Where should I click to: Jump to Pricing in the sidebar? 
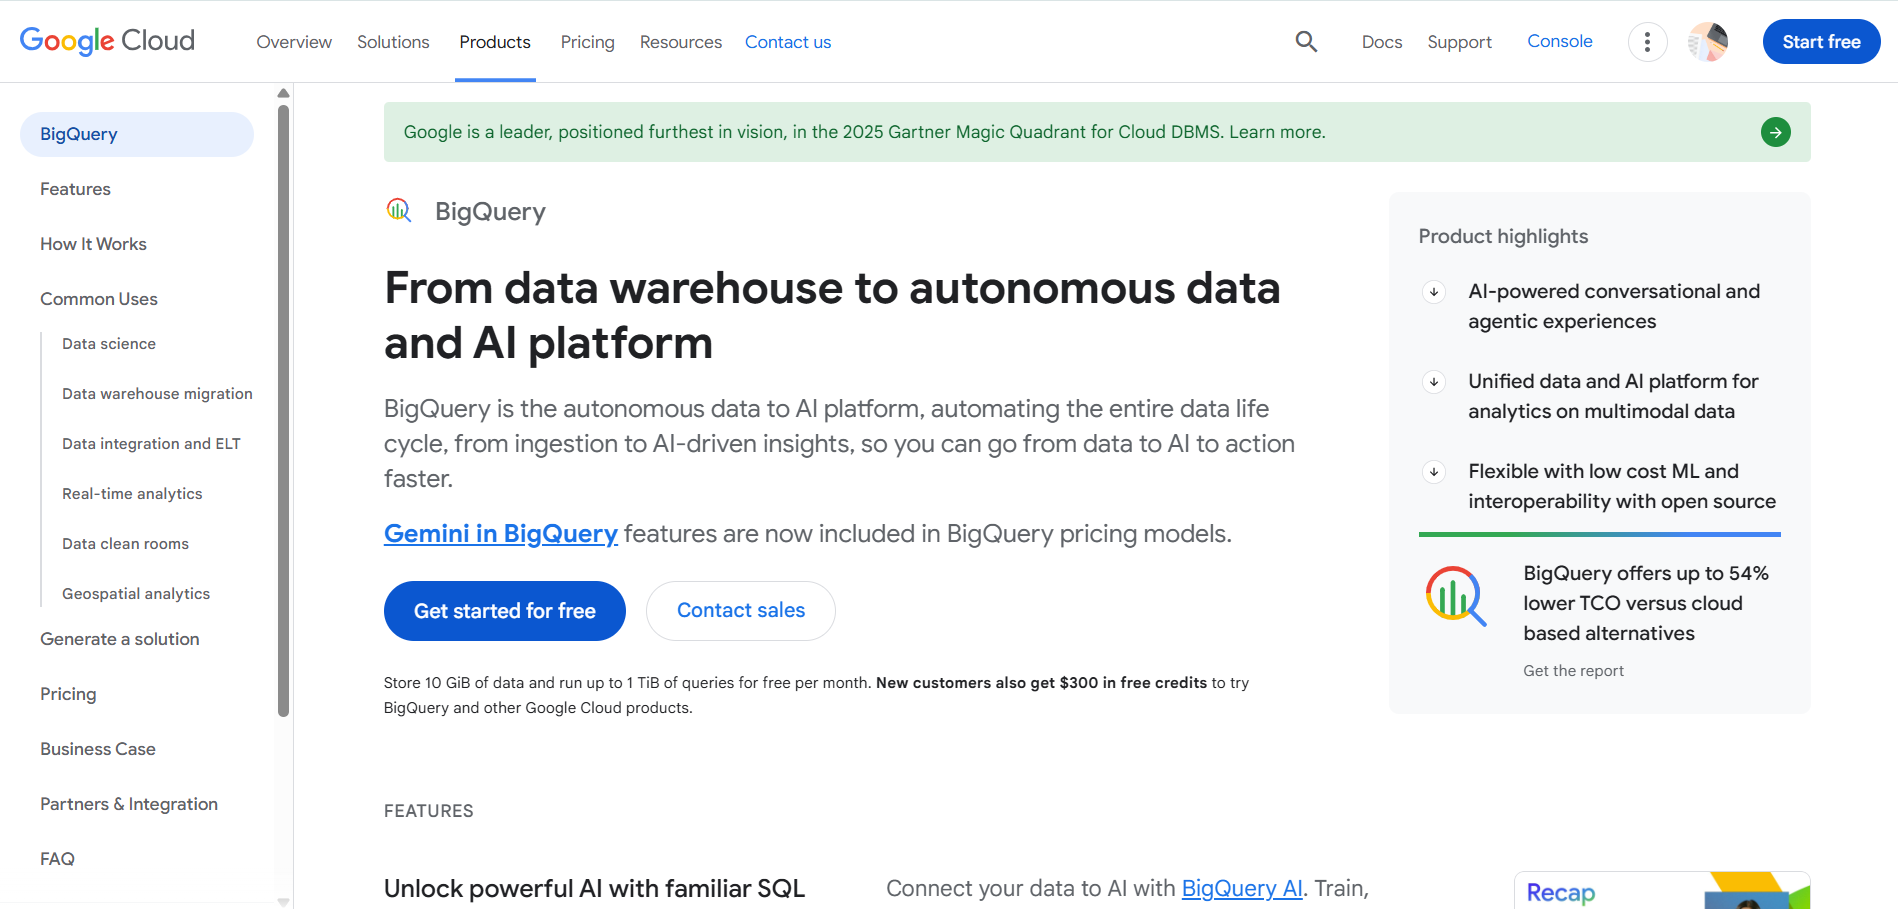click(x=68, y=694)
